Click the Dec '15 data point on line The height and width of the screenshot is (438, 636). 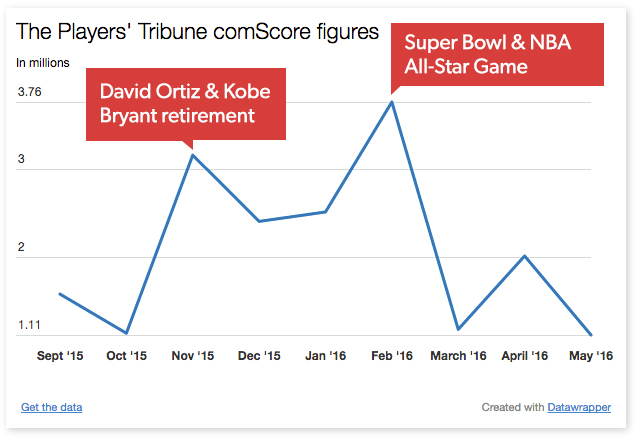(x=259, y=221)
